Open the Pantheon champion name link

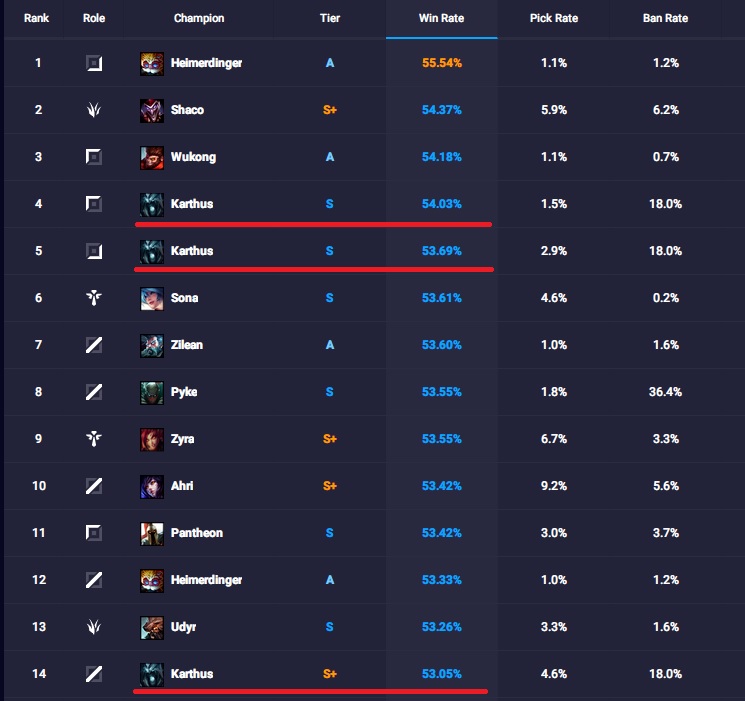tap(197, 533)
